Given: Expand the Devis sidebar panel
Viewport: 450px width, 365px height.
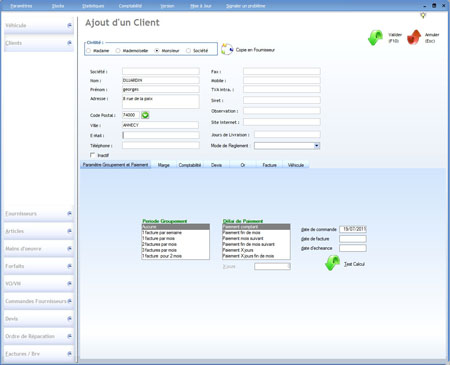Looking at the screenshot, I should point(69,318).
